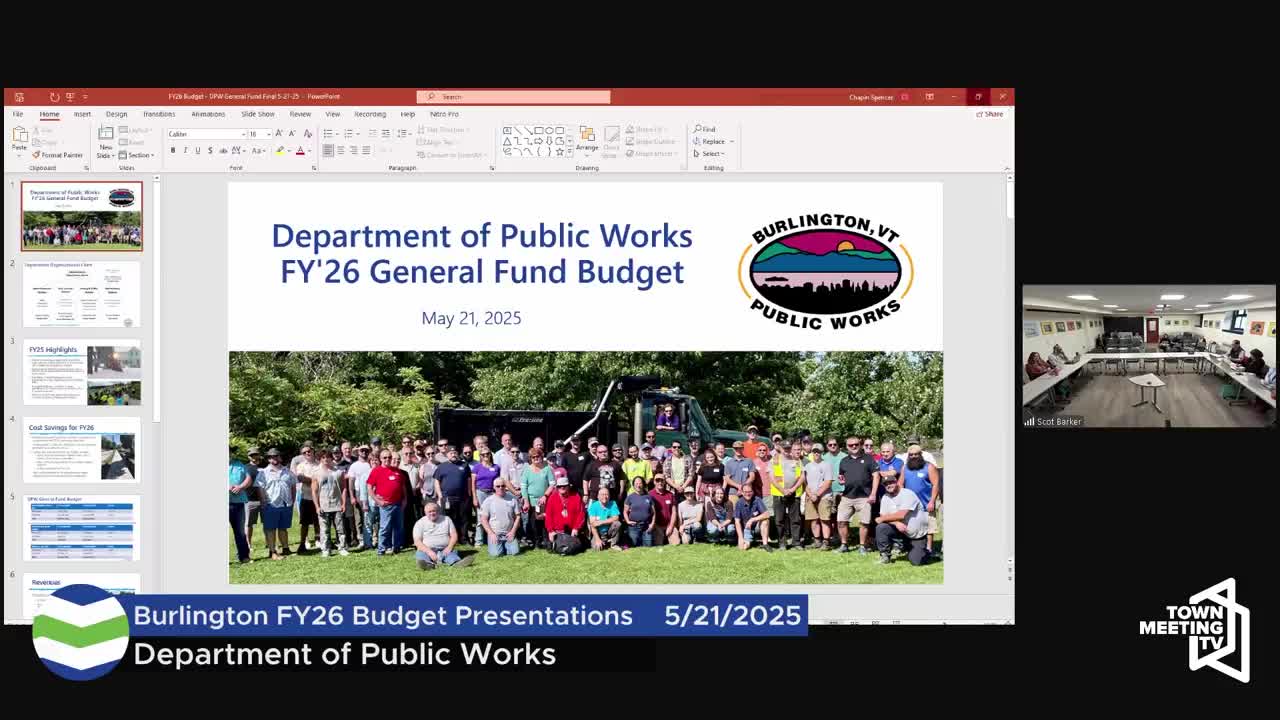The height and width of the screenshot is (720, 1280).
Task: Select slide 4 Cost Savings thumbnail
Action: [x=82, y=451]
